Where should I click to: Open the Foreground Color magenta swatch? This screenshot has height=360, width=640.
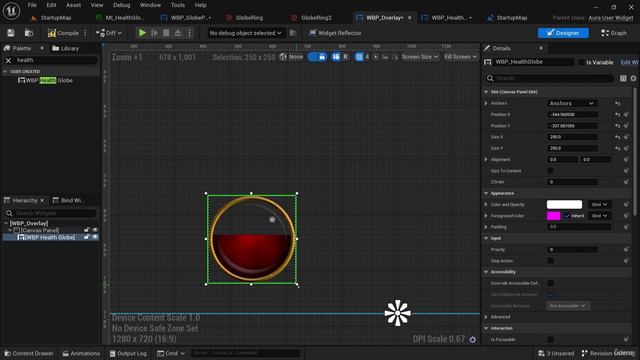553,216
